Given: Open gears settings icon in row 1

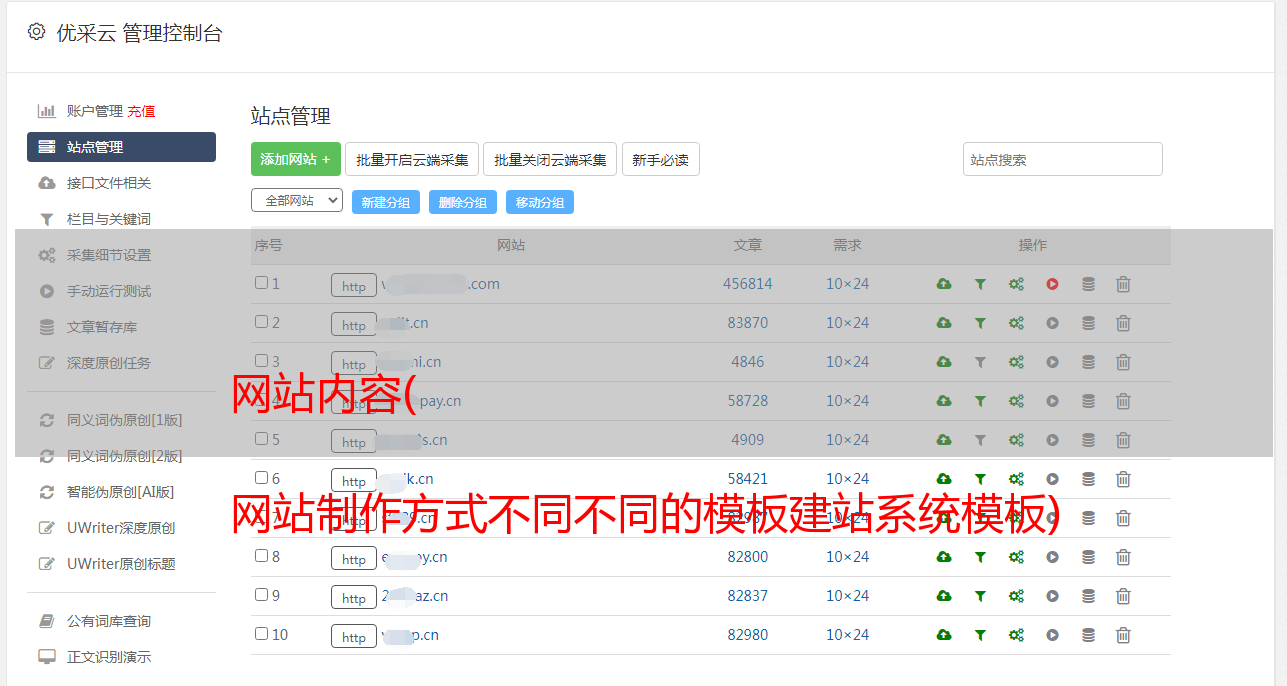Looking at the screenshot, I should pos(1016,284).
